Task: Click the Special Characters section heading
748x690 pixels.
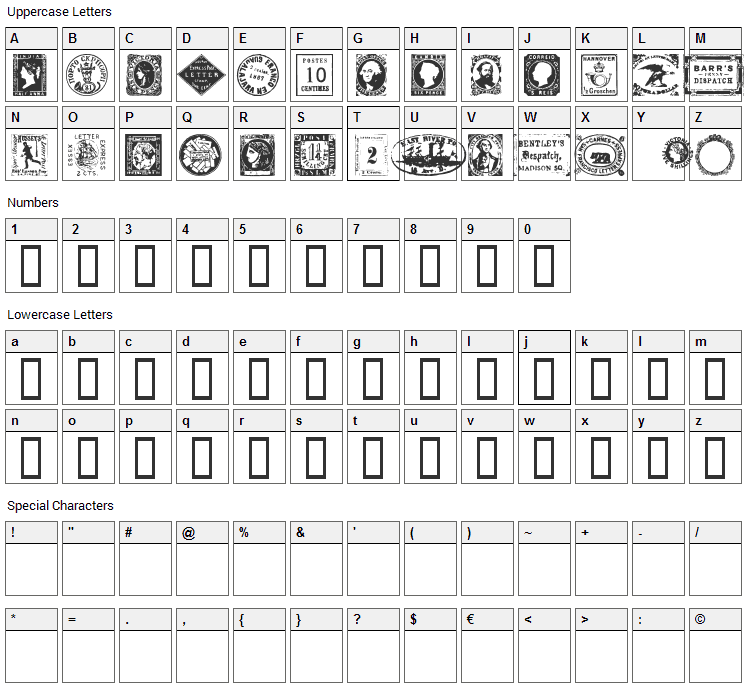Action: pyautogui.click(x=60, y=506)
